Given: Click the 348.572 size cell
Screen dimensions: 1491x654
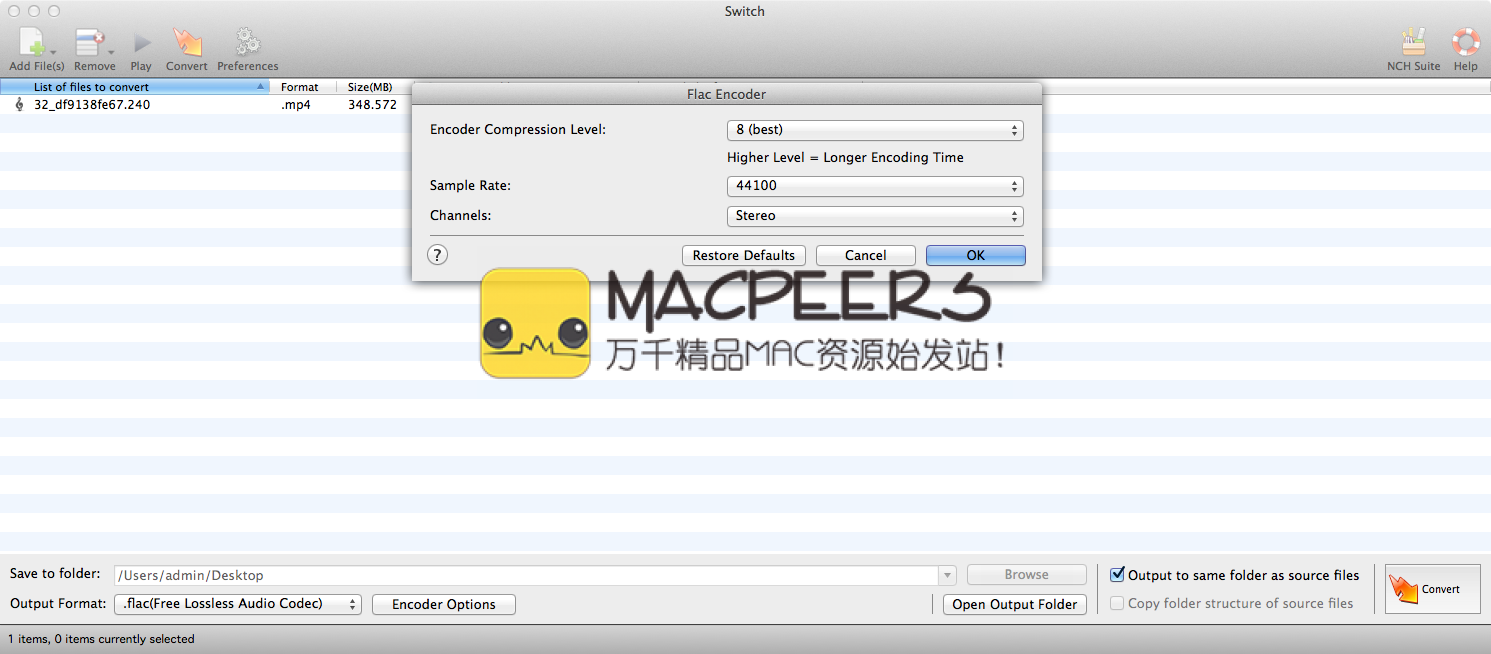Looking at the screenshot, I should tap(372, 104).
